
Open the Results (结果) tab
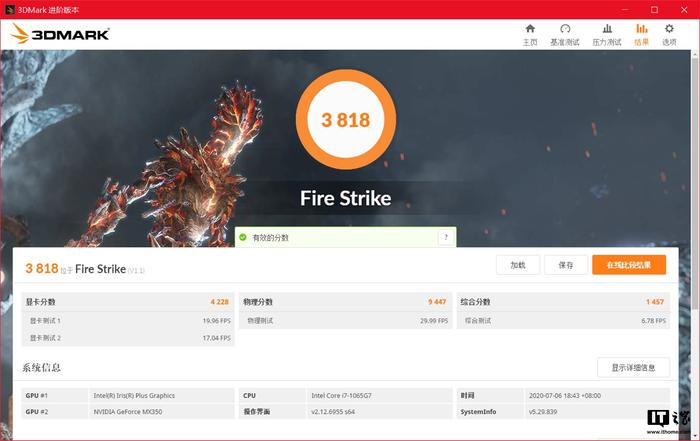642,35
